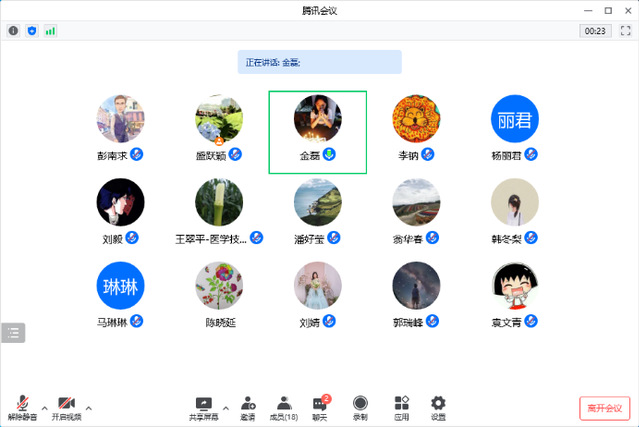Expand video options arrow beside 开启视频
The image size is (639, 427).
click(x=88, y=406)
